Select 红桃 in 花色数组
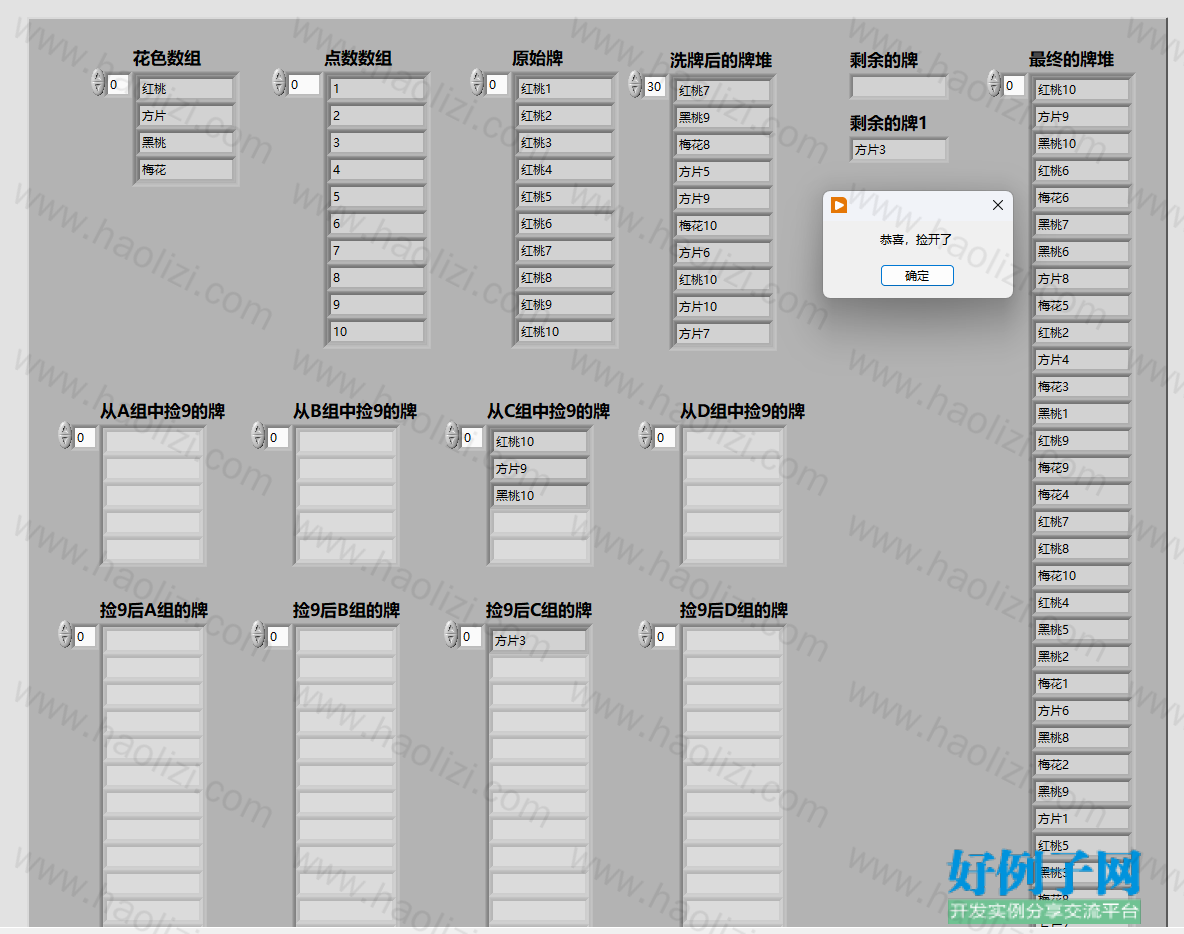The width and height of the screenshot is (1184, 934). click(x=187, y=89)
